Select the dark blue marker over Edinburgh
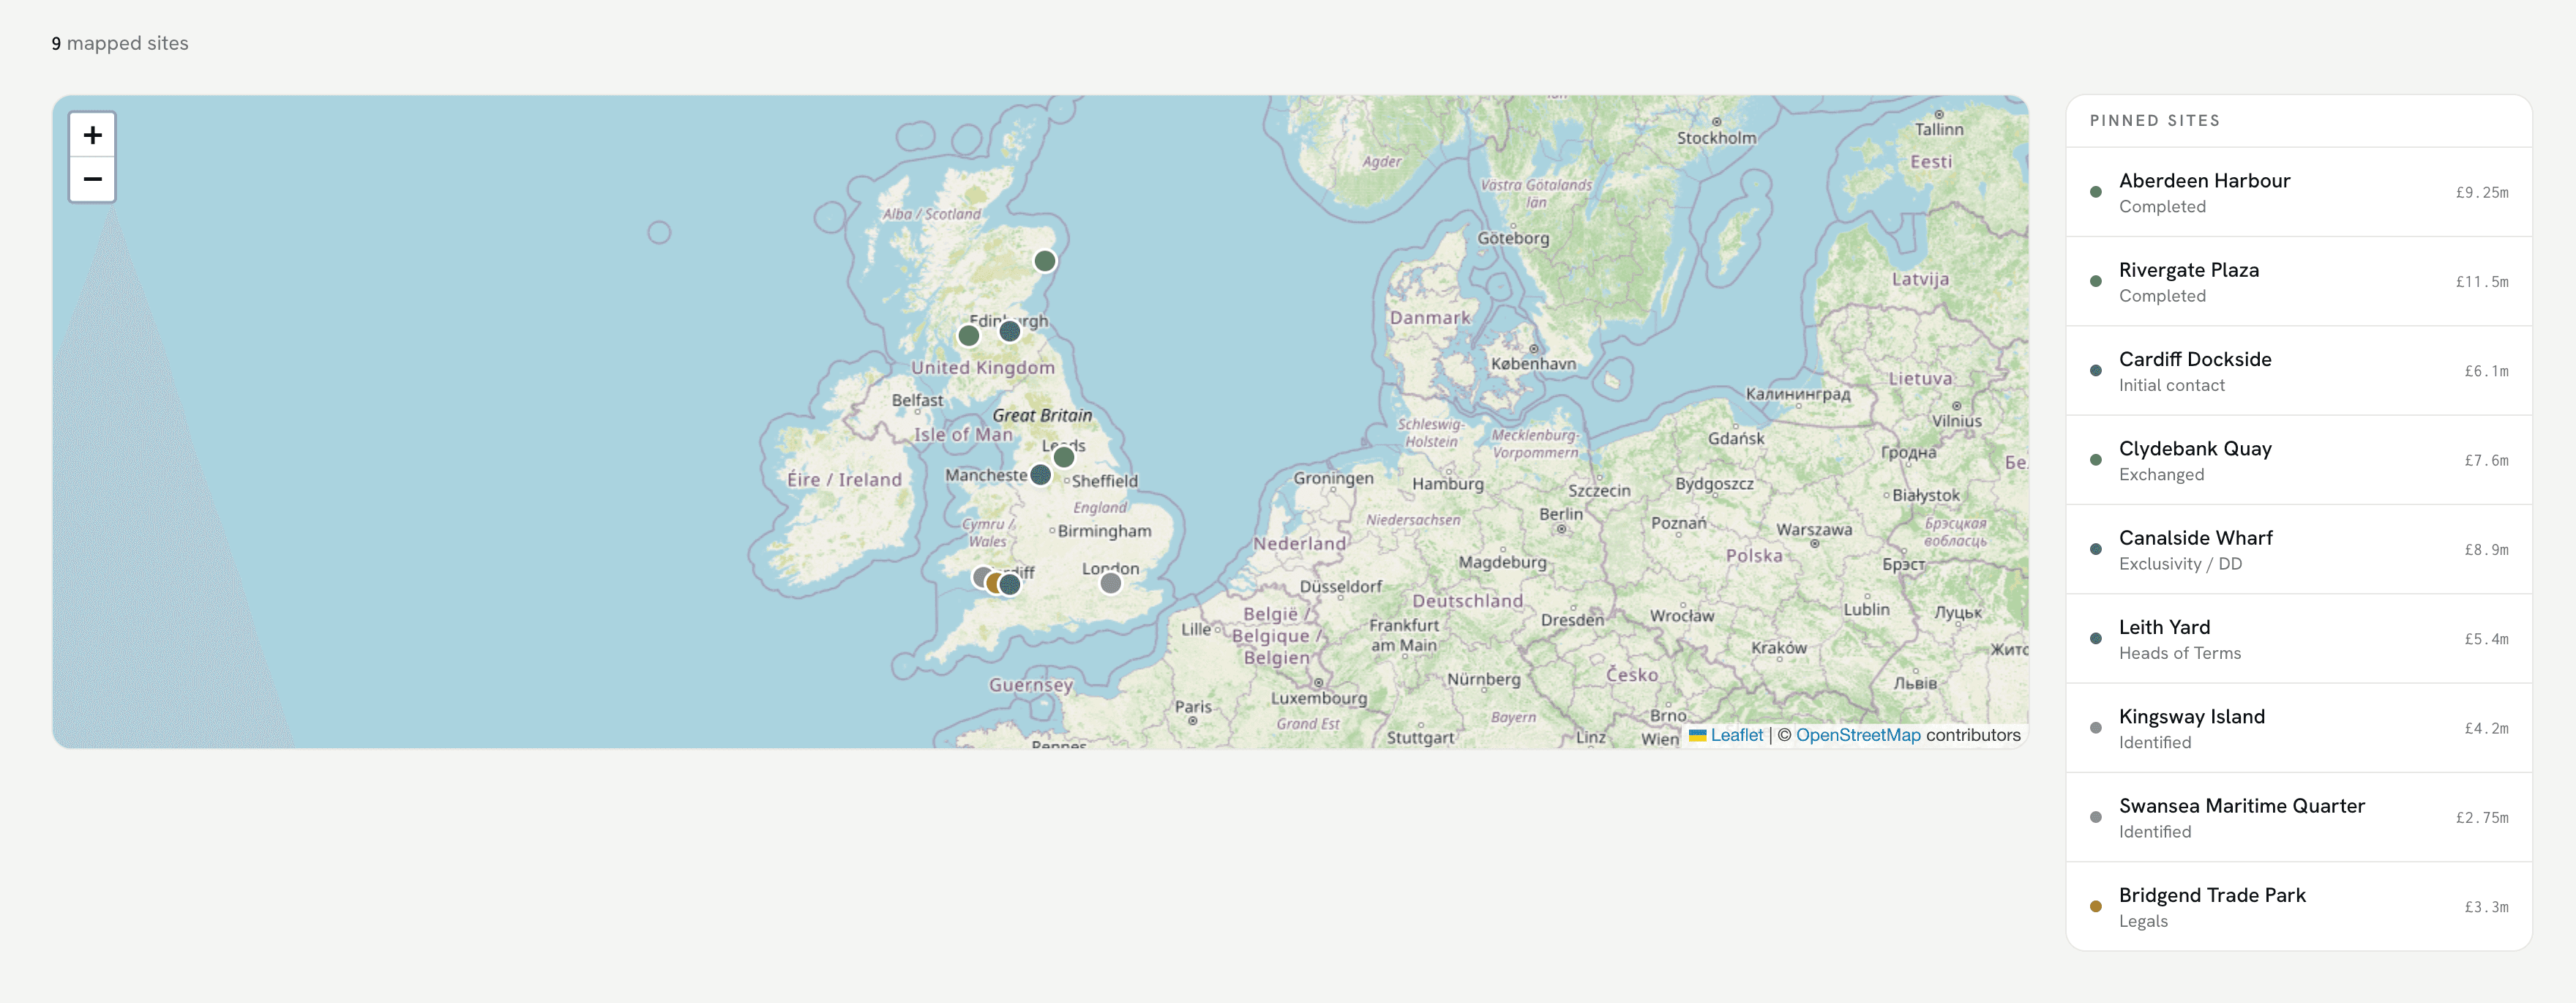The height and width of the screenshot is (1003, 2576). 1010,331
